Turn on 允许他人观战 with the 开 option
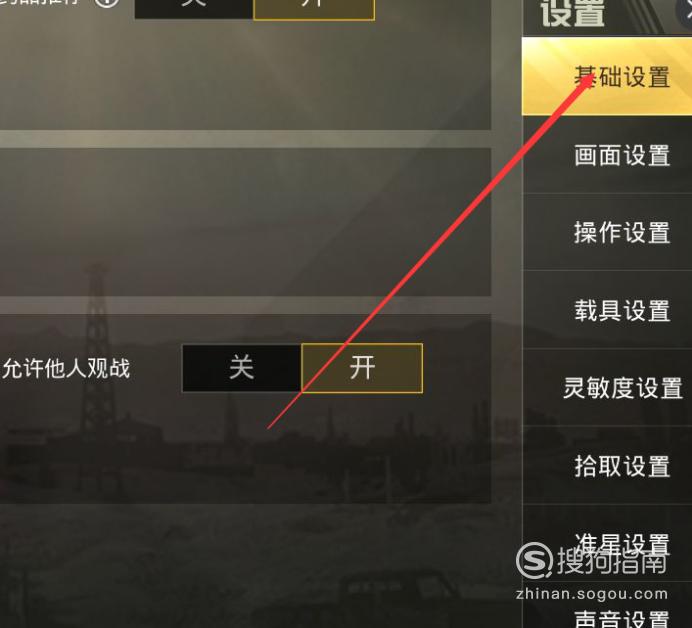The image size is (692, 628). click(x=362, y=368)
